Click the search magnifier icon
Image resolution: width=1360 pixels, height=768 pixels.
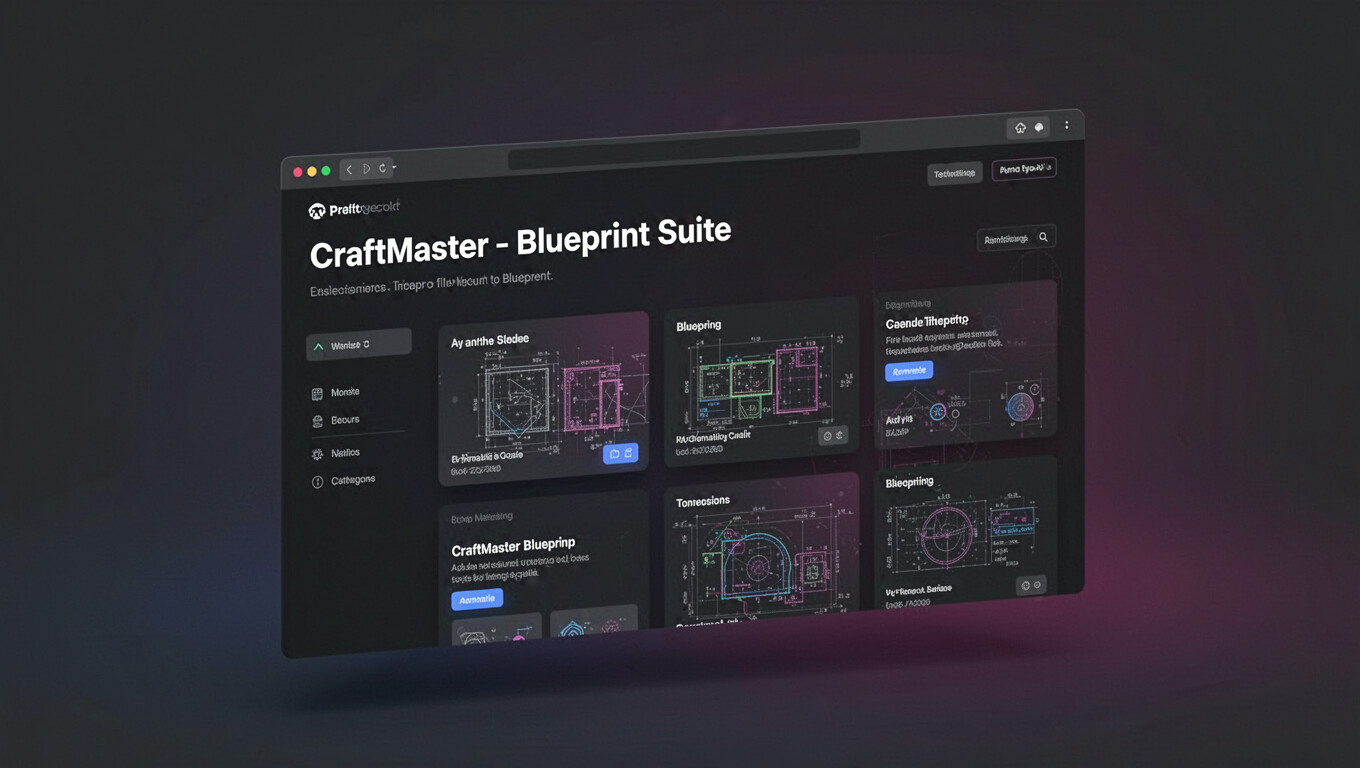coord(1043,238)
